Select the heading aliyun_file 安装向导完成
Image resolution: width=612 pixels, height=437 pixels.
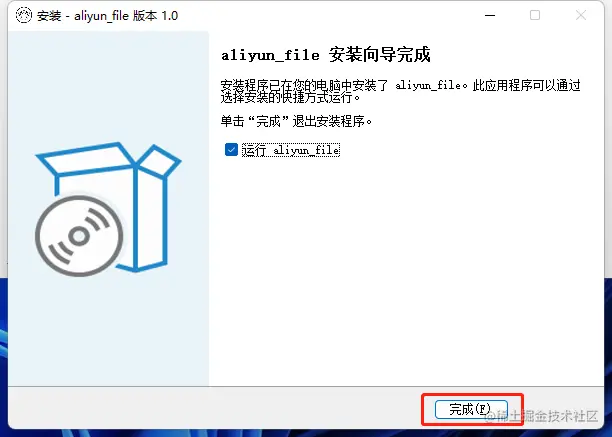pyautogui.click(x=326, y=55)
